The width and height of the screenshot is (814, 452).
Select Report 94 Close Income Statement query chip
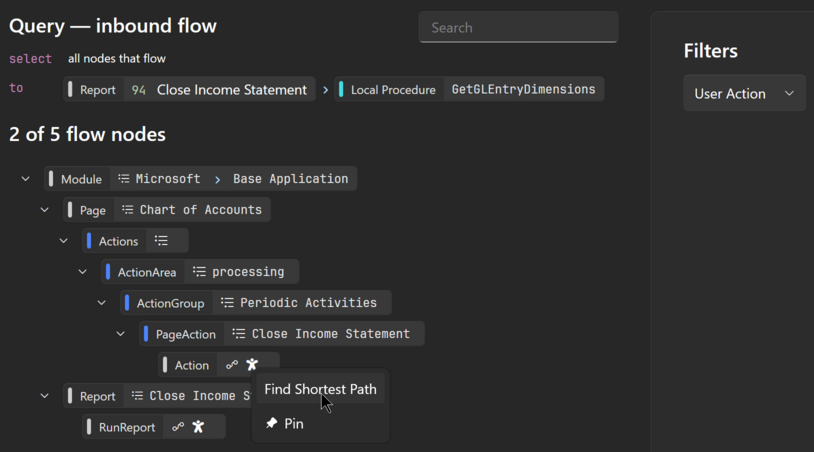(x=189, y=89)
